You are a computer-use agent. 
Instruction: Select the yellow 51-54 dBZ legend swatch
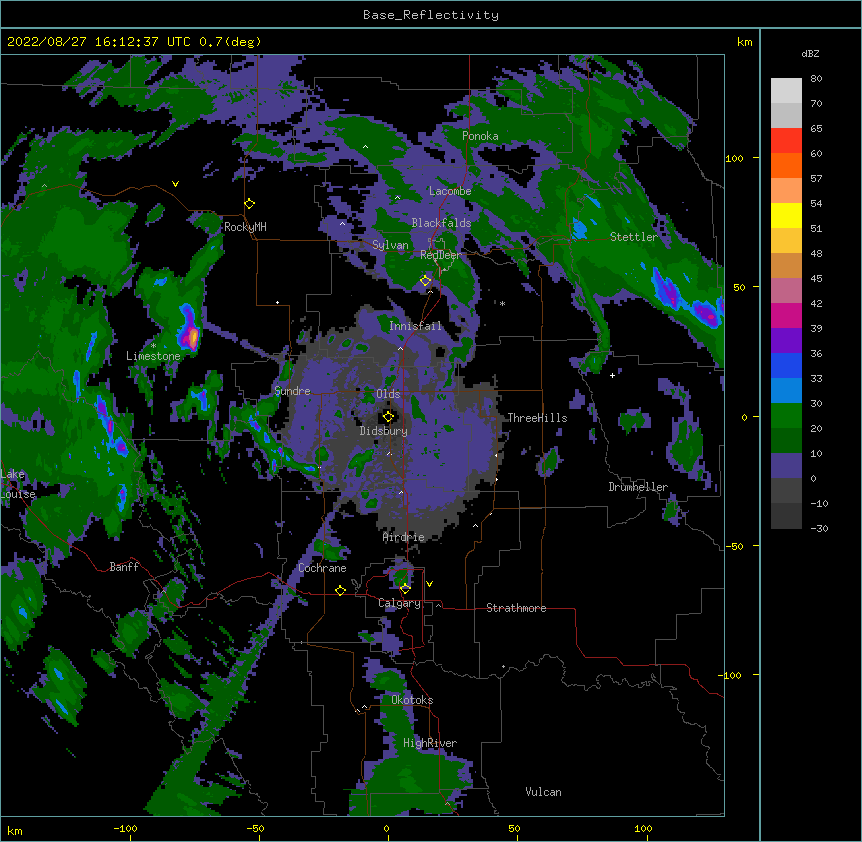coord(786,215)
